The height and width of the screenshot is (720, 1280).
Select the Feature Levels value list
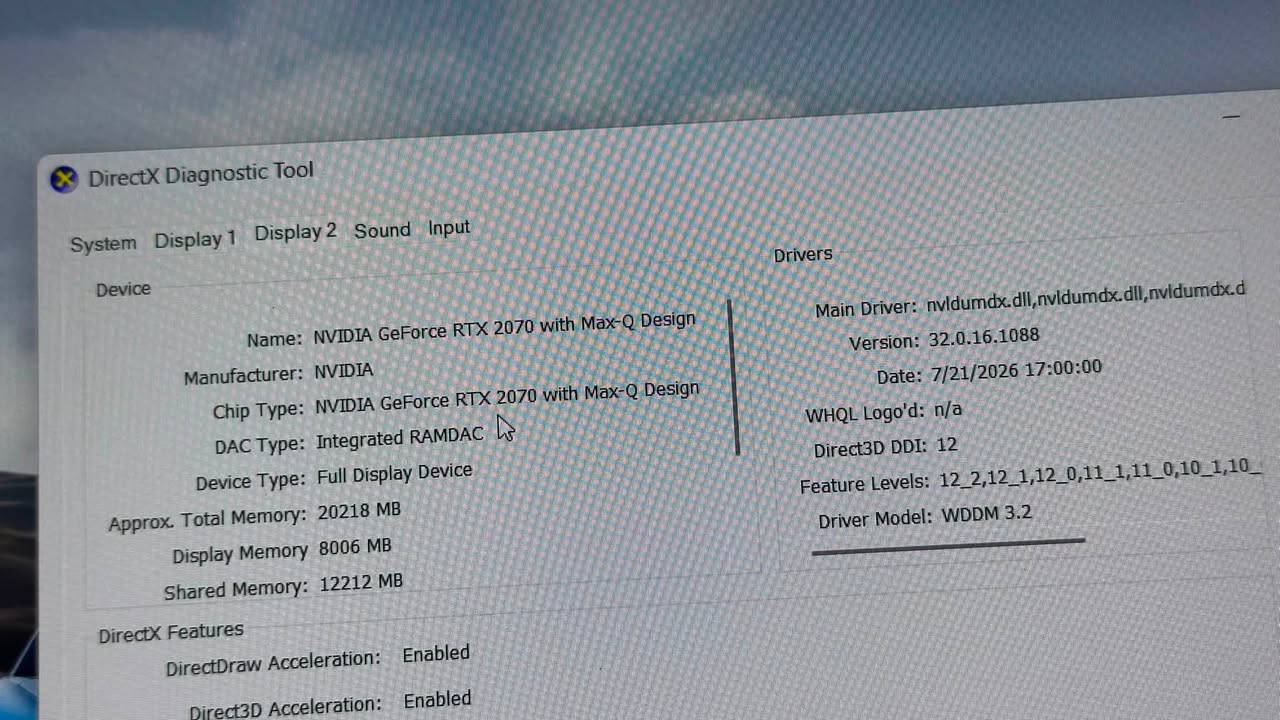click(x=1100, y=474)
